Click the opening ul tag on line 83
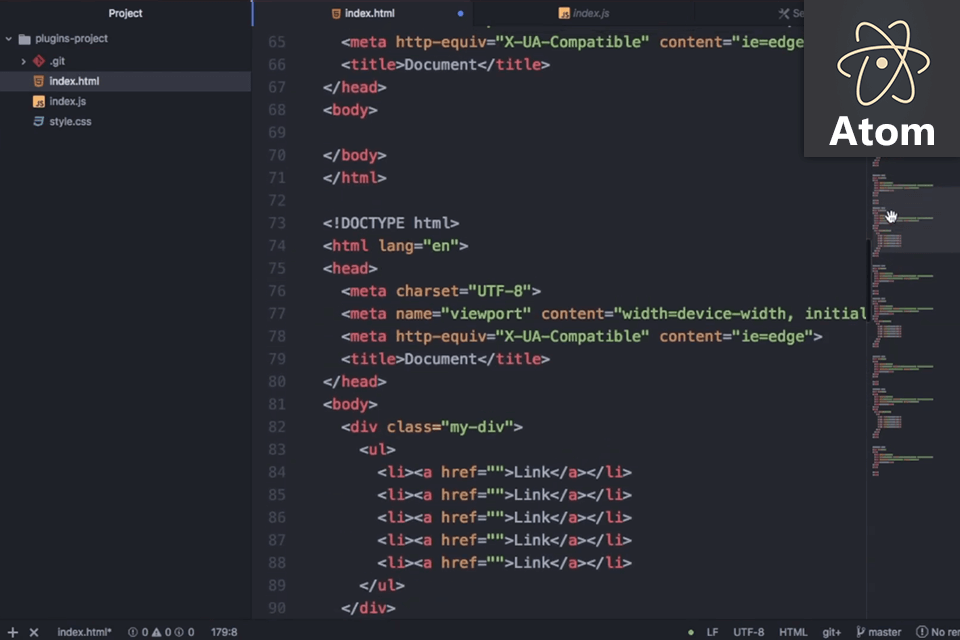The image size is (960, 640). point(377,450)
